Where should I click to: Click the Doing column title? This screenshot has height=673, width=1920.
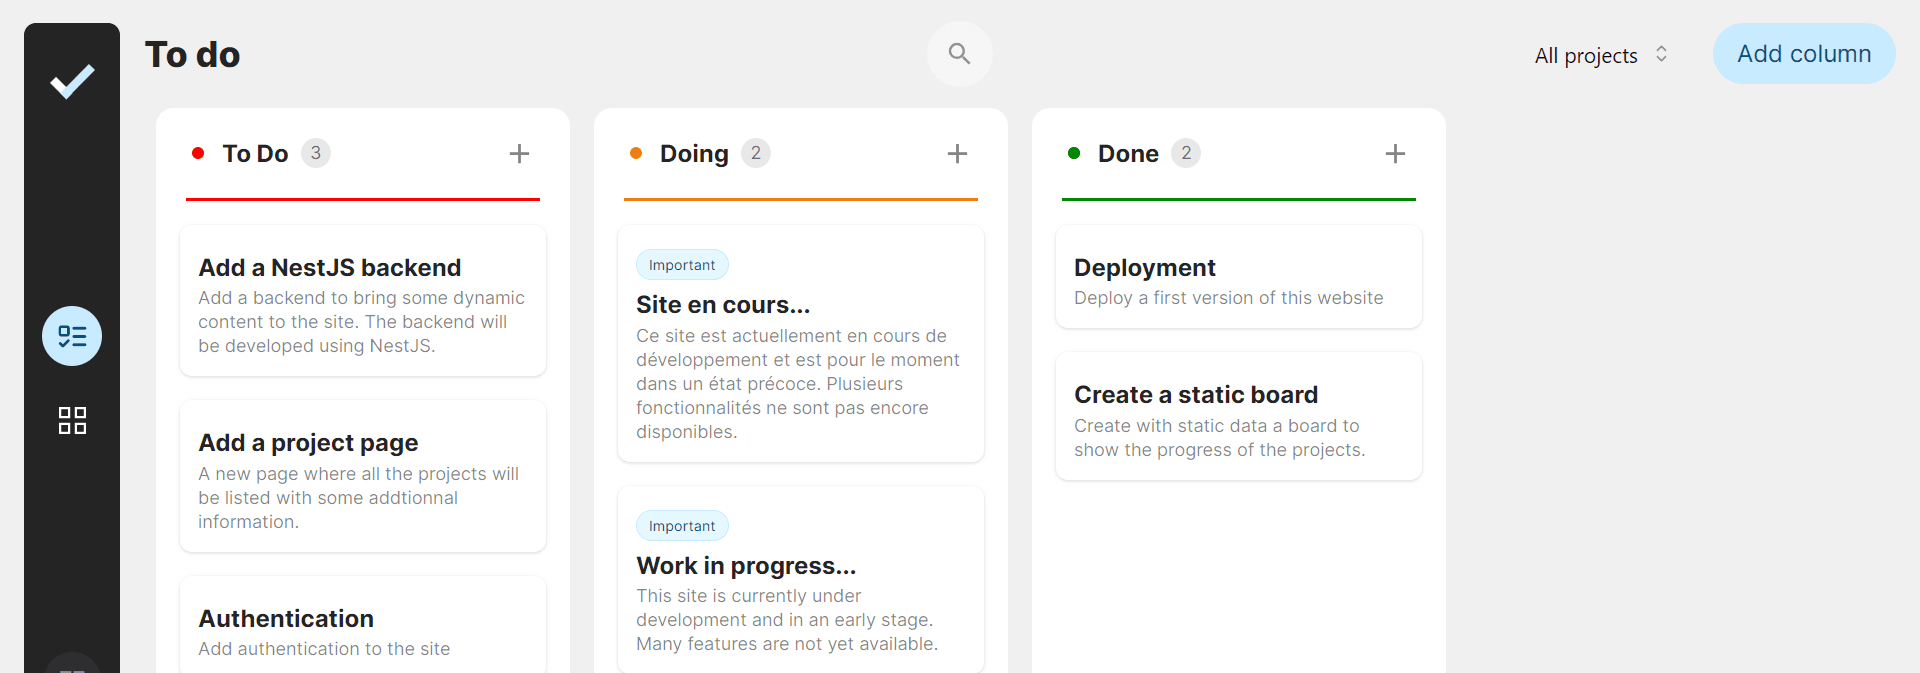694,154
